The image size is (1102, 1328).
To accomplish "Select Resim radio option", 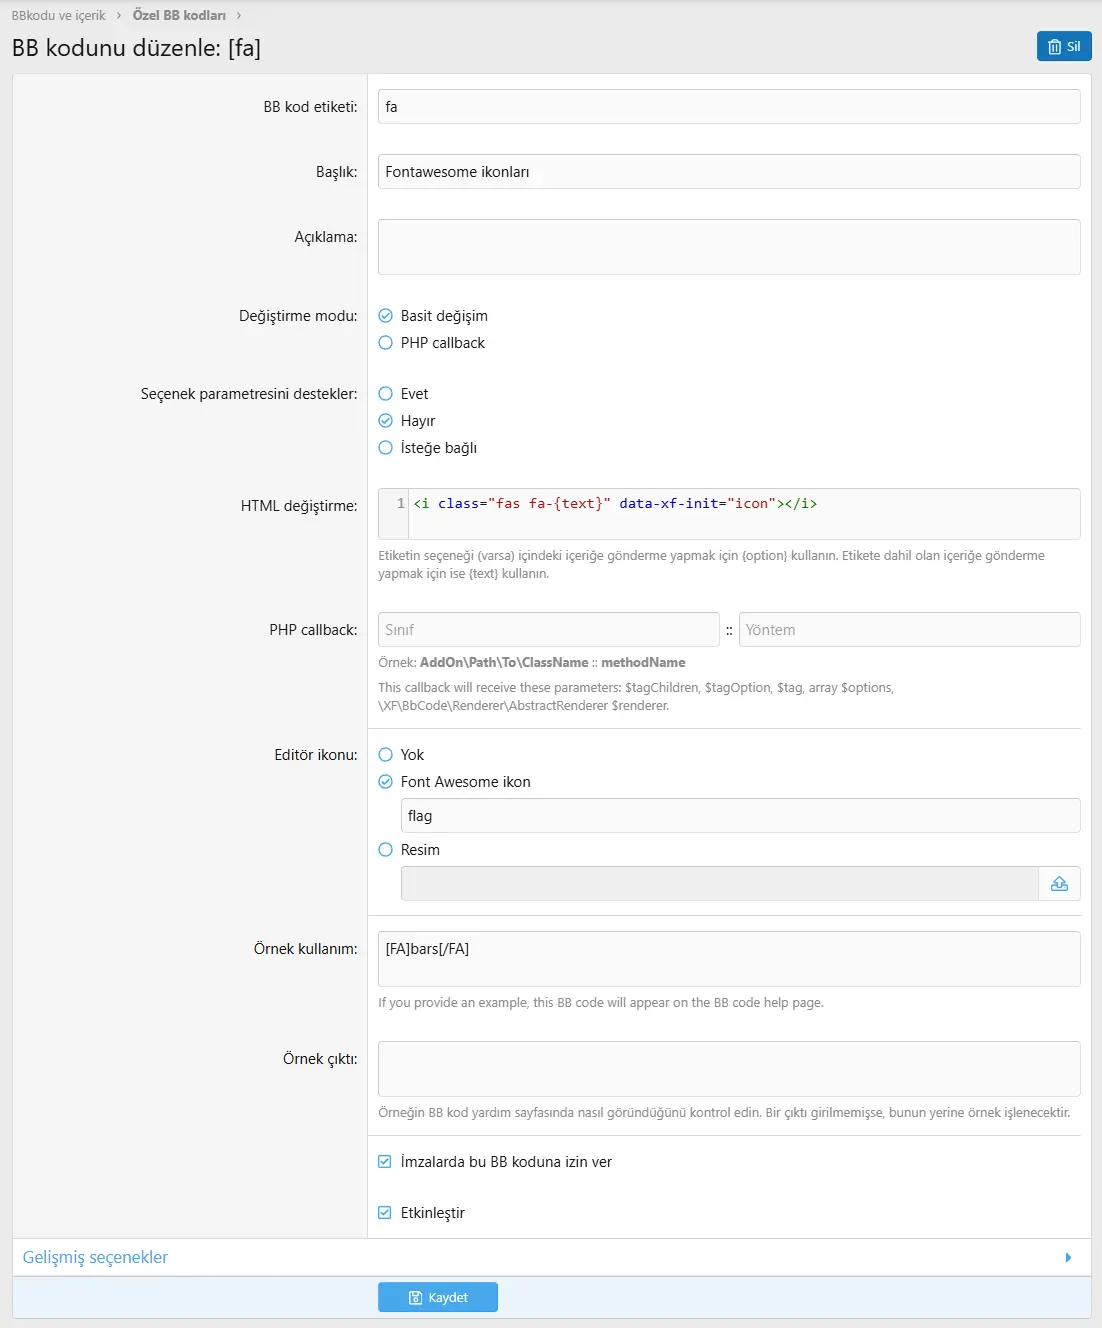I will pos(385,850).
